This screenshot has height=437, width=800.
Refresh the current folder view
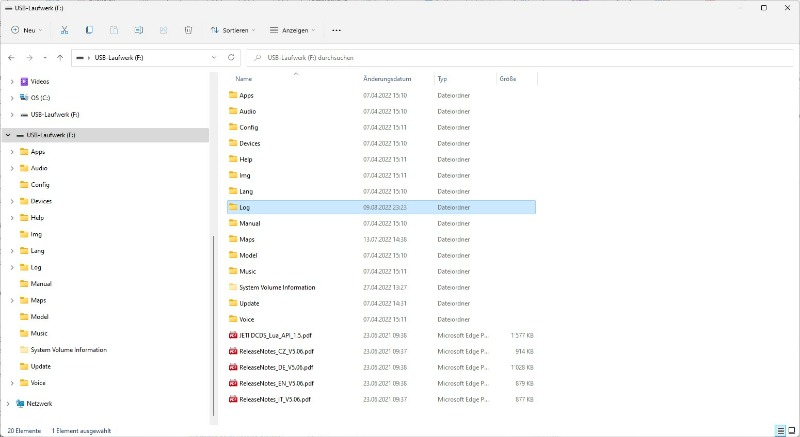tap(232, 58)
